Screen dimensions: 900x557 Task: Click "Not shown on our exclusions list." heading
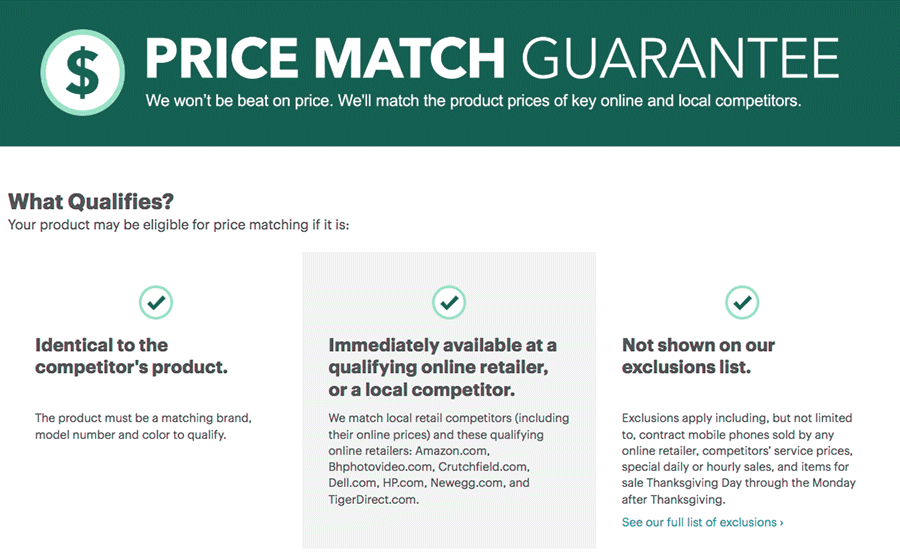point(698,356)
